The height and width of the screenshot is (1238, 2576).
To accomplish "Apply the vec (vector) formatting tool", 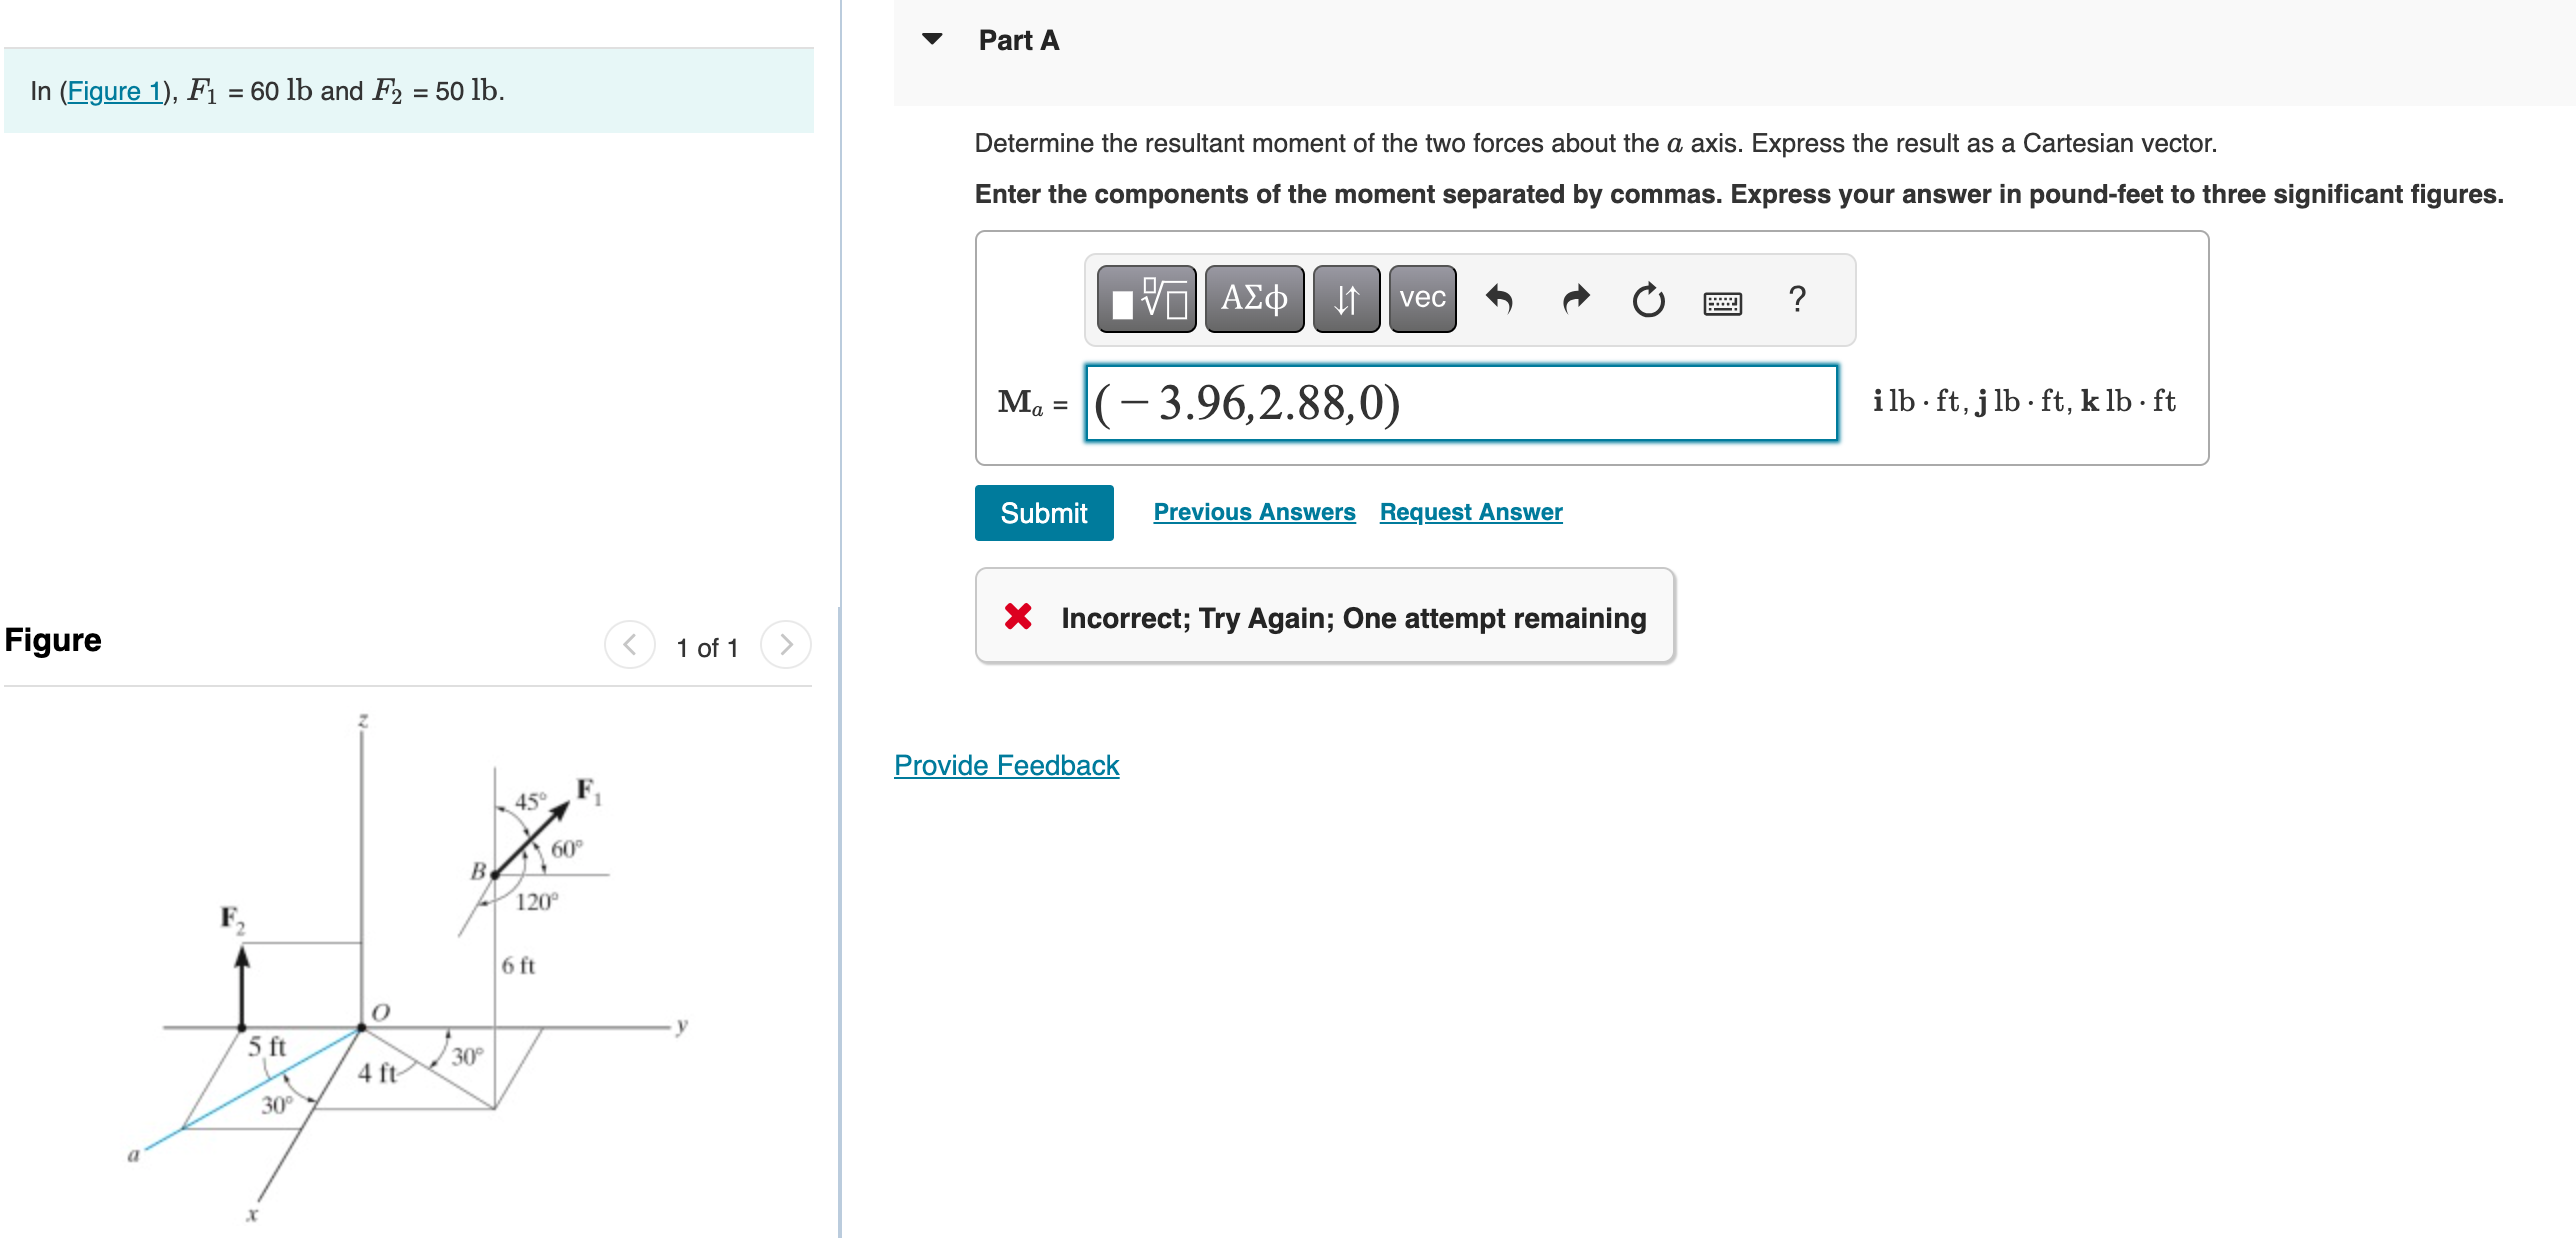I will click(1420, 299).
